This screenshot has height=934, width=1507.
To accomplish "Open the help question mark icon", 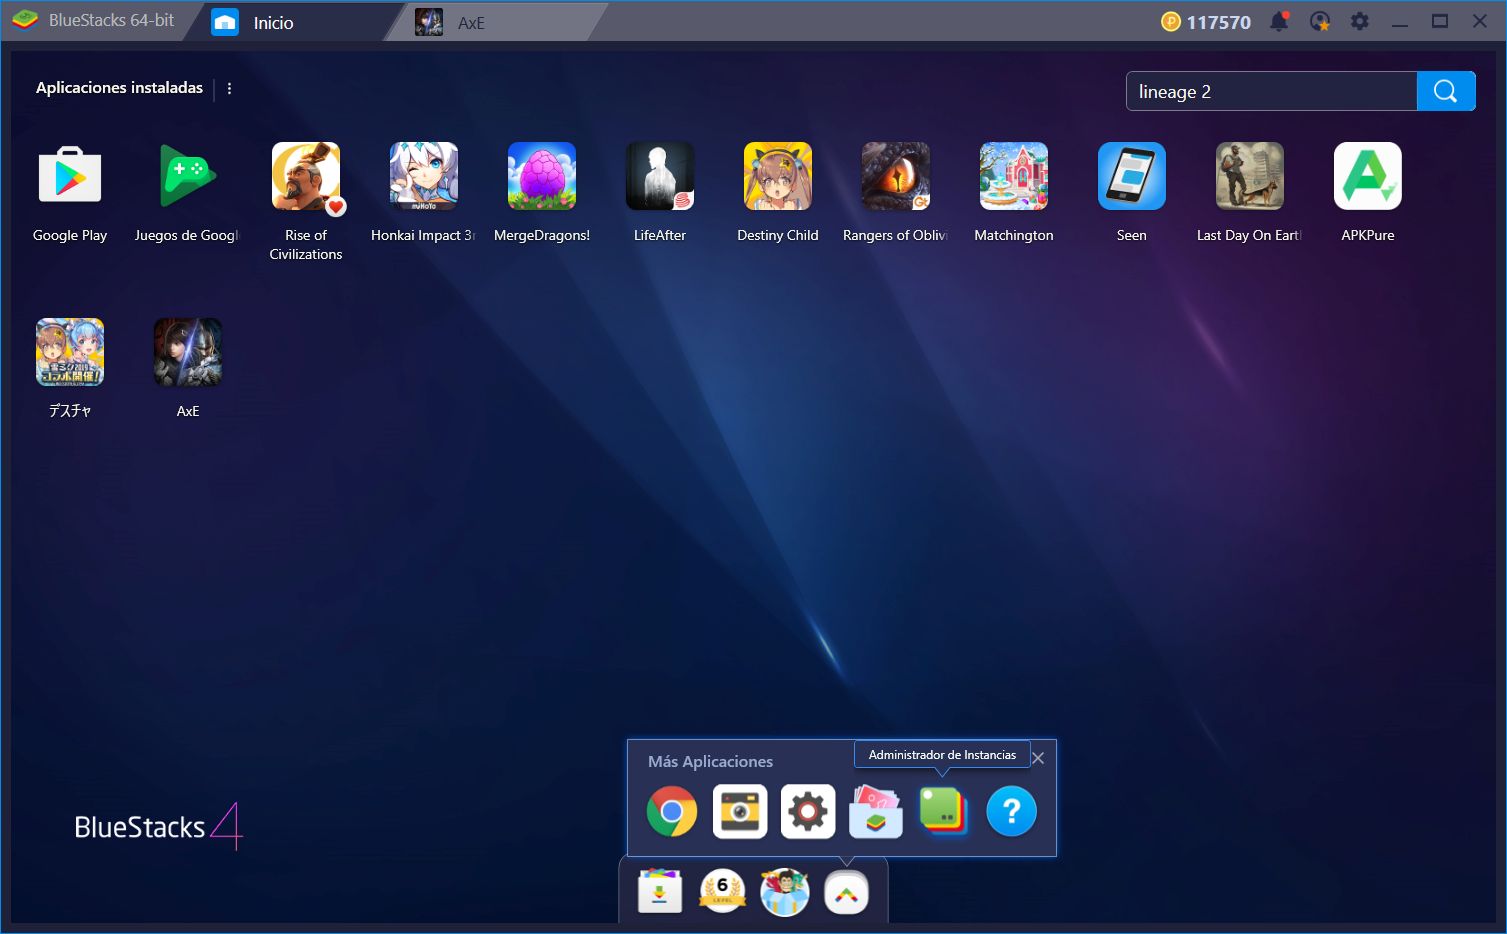I will [x=1011, y=811].
